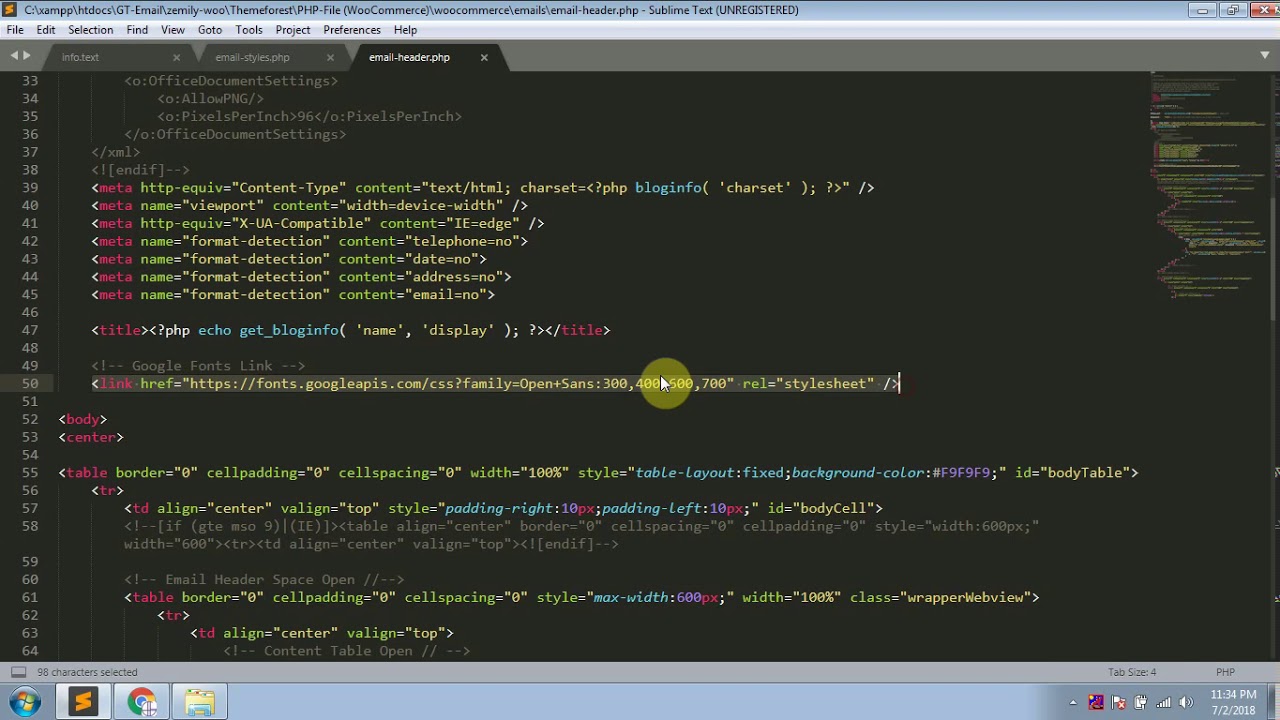Close the info.text tab
Screen dimensions: 1280x720
[x=176, y=57]
